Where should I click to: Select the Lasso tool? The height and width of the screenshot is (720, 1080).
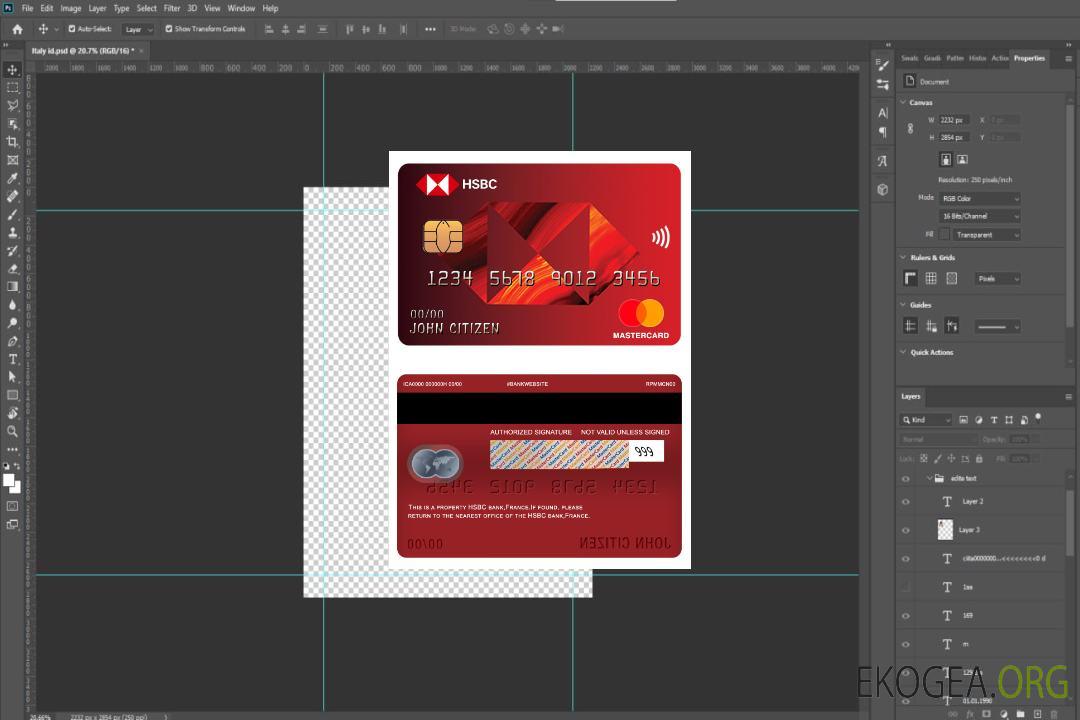click(12, 105)
